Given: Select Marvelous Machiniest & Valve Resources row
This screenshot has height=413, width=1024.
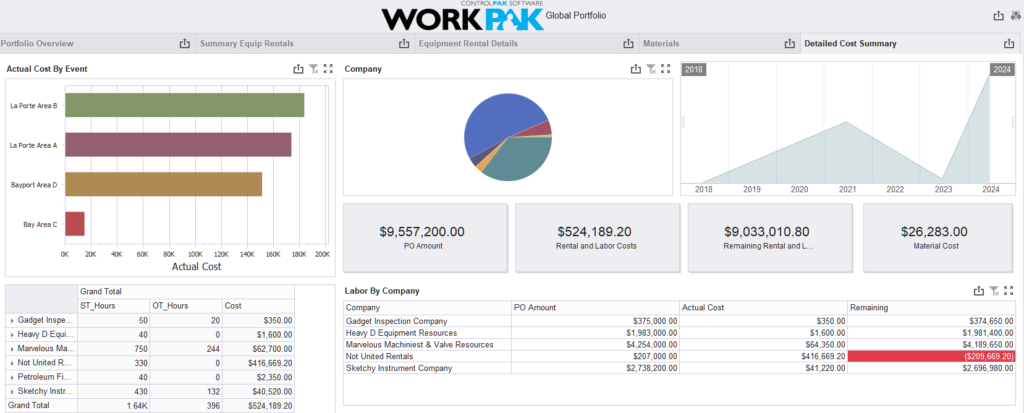Looking at the screenshot, I should click(680, 344).
